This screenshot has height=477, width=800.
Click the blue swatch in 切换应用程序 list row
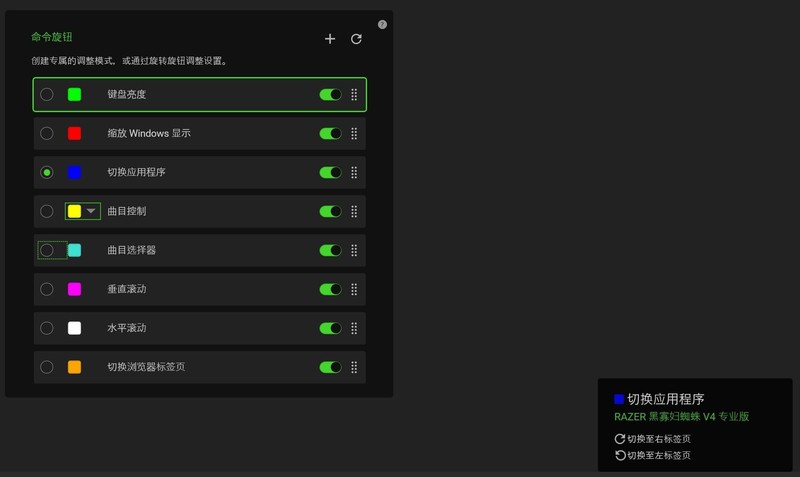(74, 172)
